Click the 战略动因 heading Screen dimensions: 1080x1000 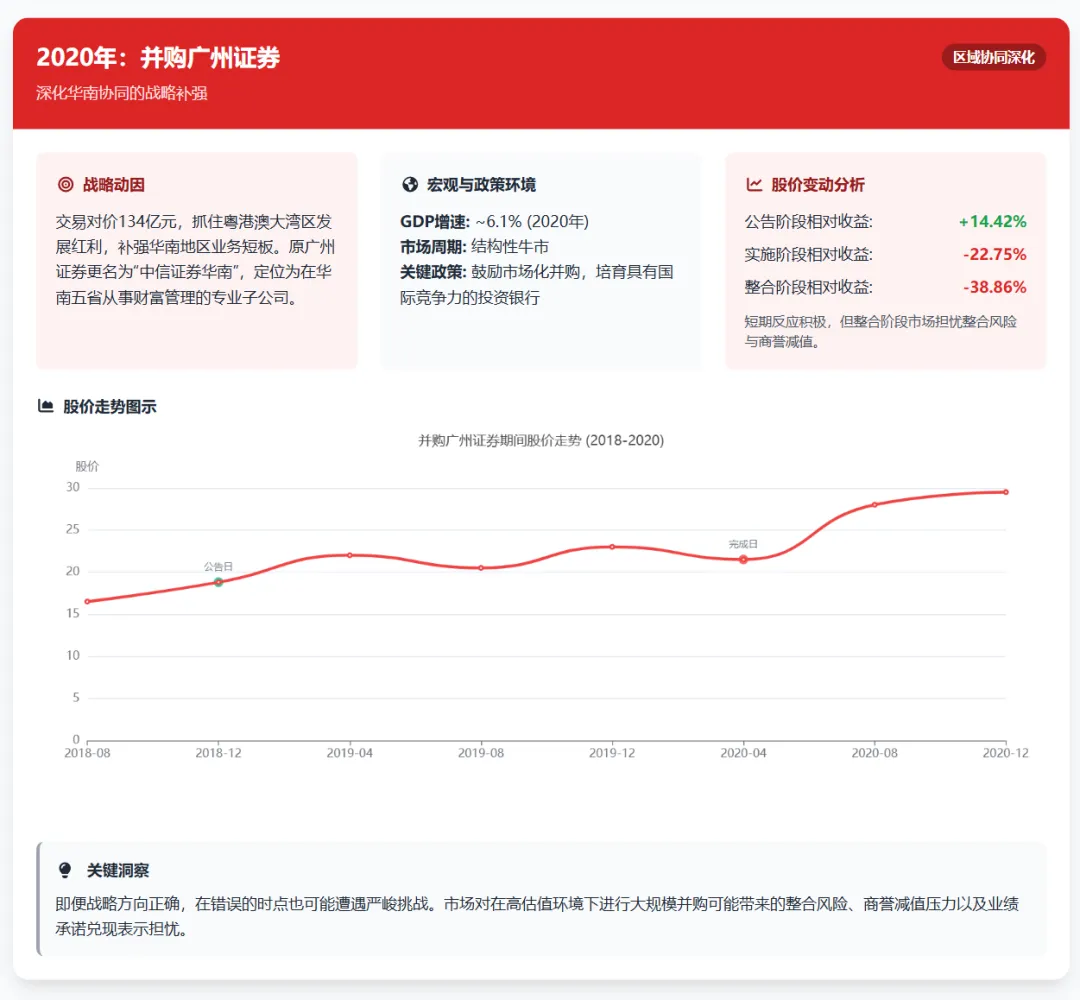pos(114,184)
